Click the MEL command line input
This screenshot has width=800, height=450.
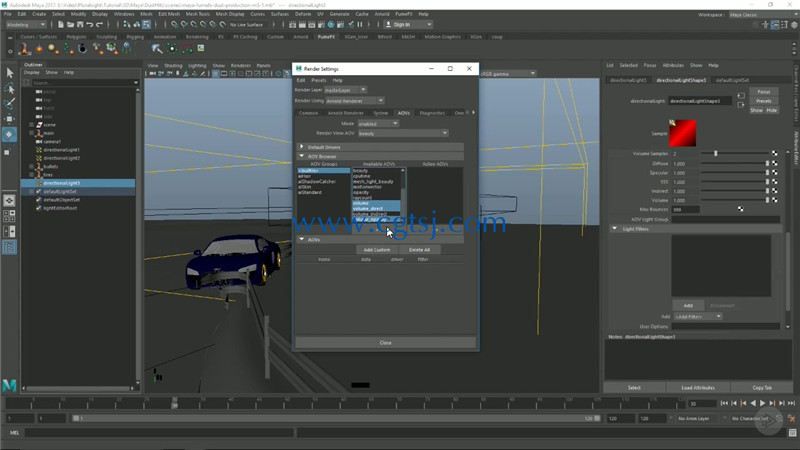(159, 433)
